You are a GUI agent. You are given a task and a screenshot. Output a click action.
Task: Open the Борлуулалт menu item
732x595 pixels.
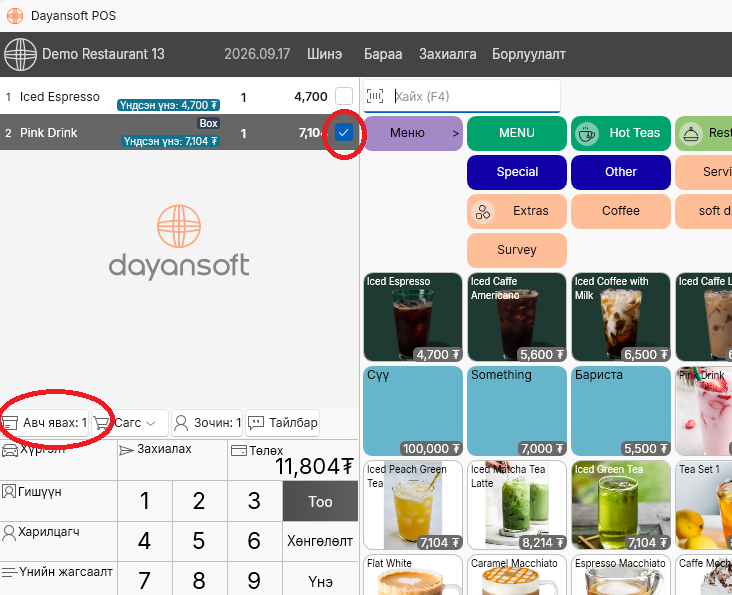point(528,54)
